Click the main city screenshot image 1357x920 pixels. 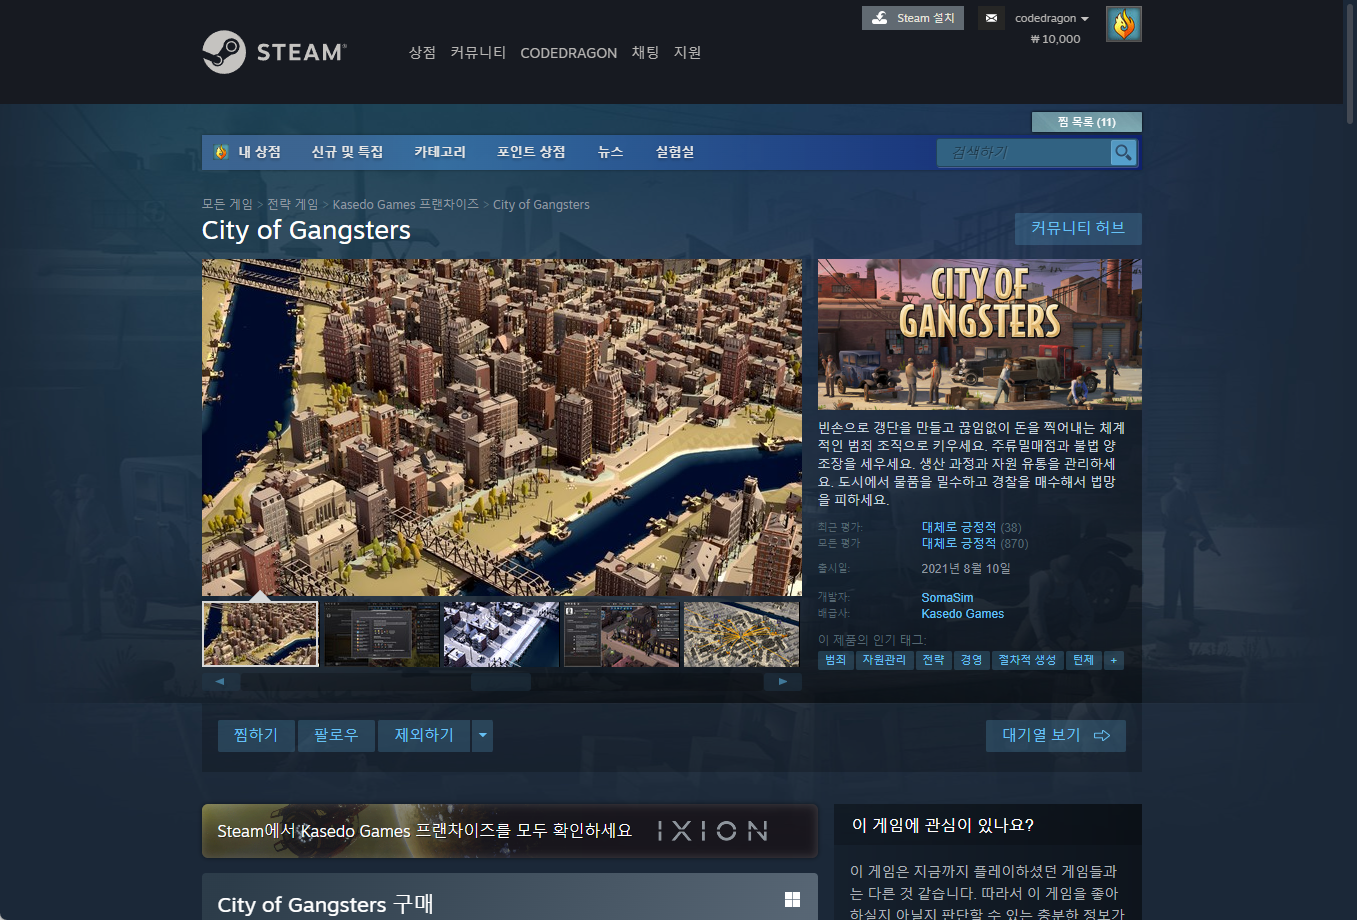[x=502, y=428]
